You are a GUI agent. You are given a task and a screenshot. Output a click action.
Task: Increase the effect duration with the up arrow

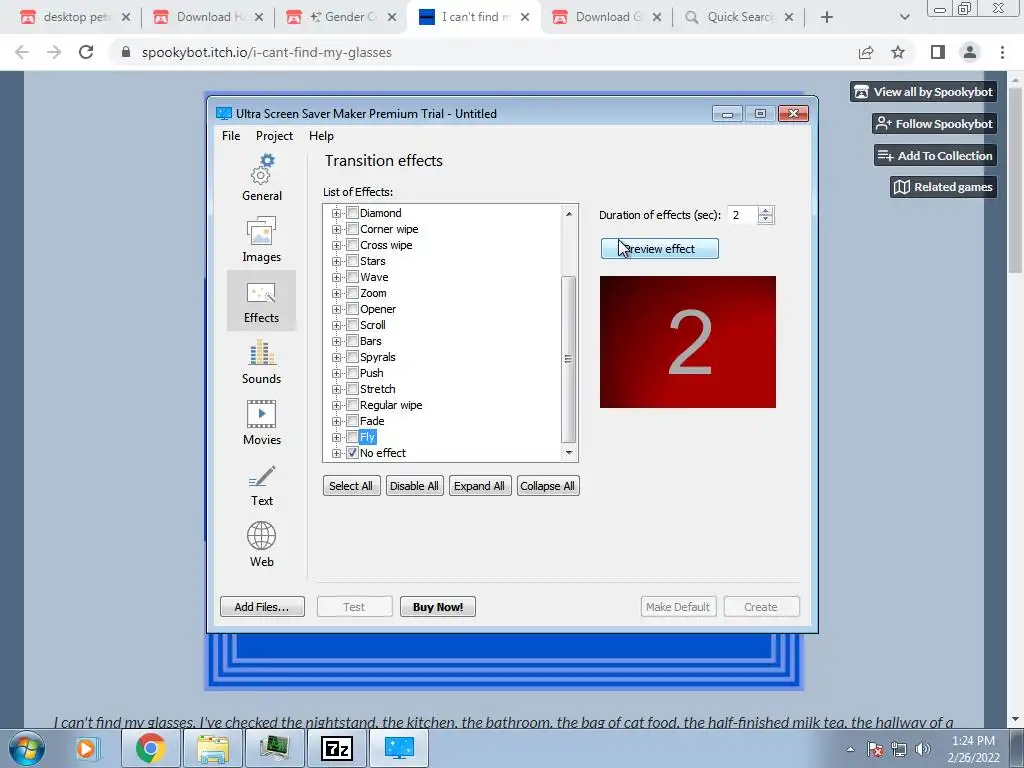(x=766, y=210)
